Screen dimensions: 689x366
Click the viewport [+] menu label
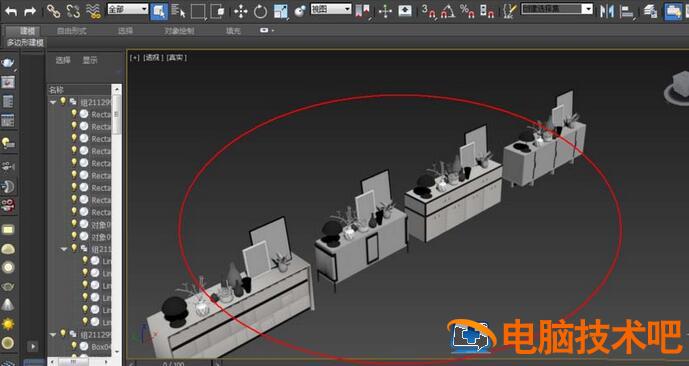coord(135,58)
